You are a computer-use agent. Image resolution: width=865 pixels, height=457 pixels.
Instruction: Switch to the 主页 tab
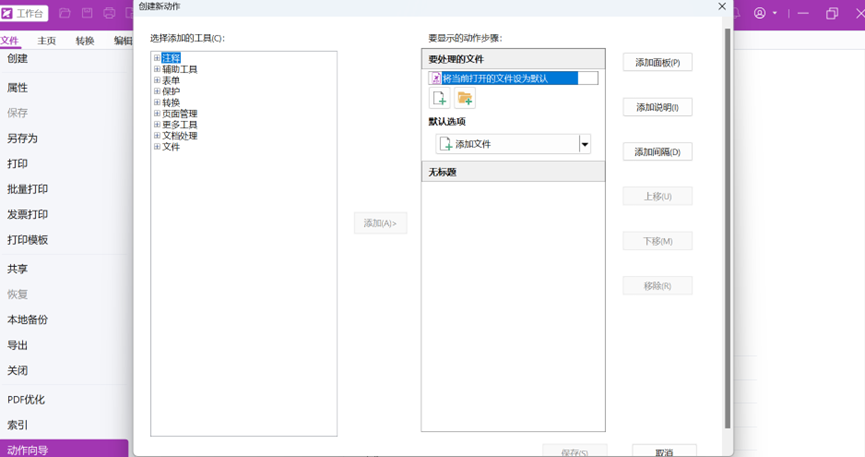(46, 41)
